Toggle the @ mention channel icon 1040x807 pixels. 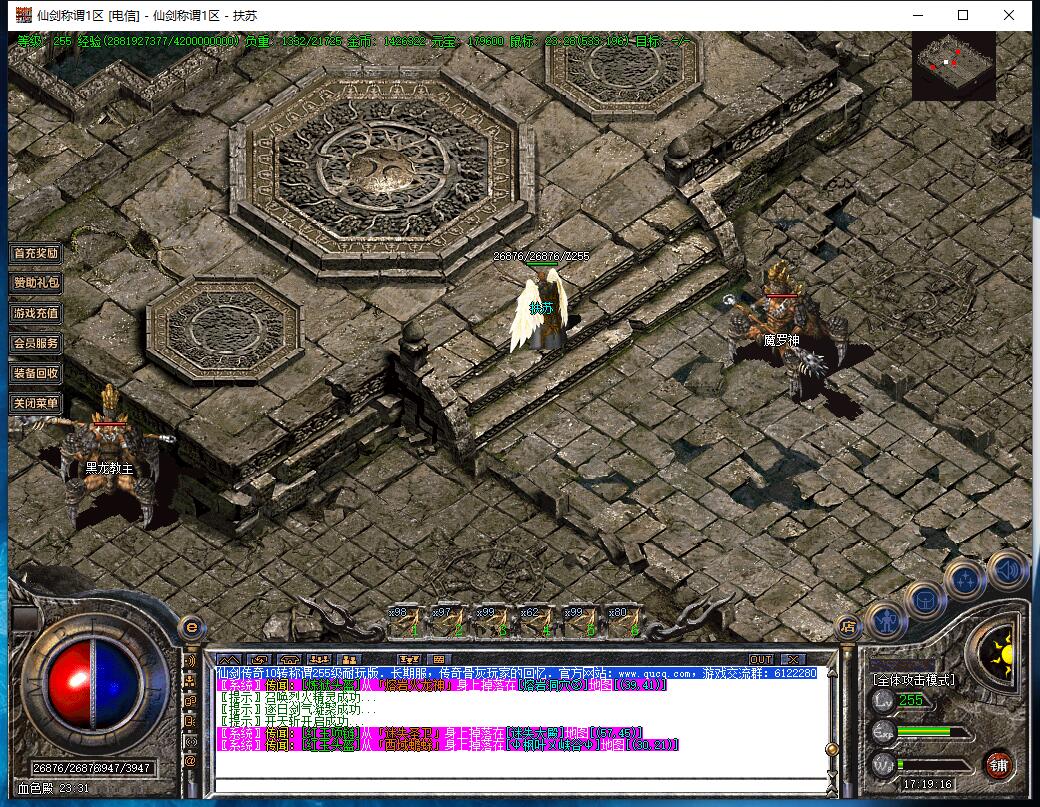pos(190,761)
